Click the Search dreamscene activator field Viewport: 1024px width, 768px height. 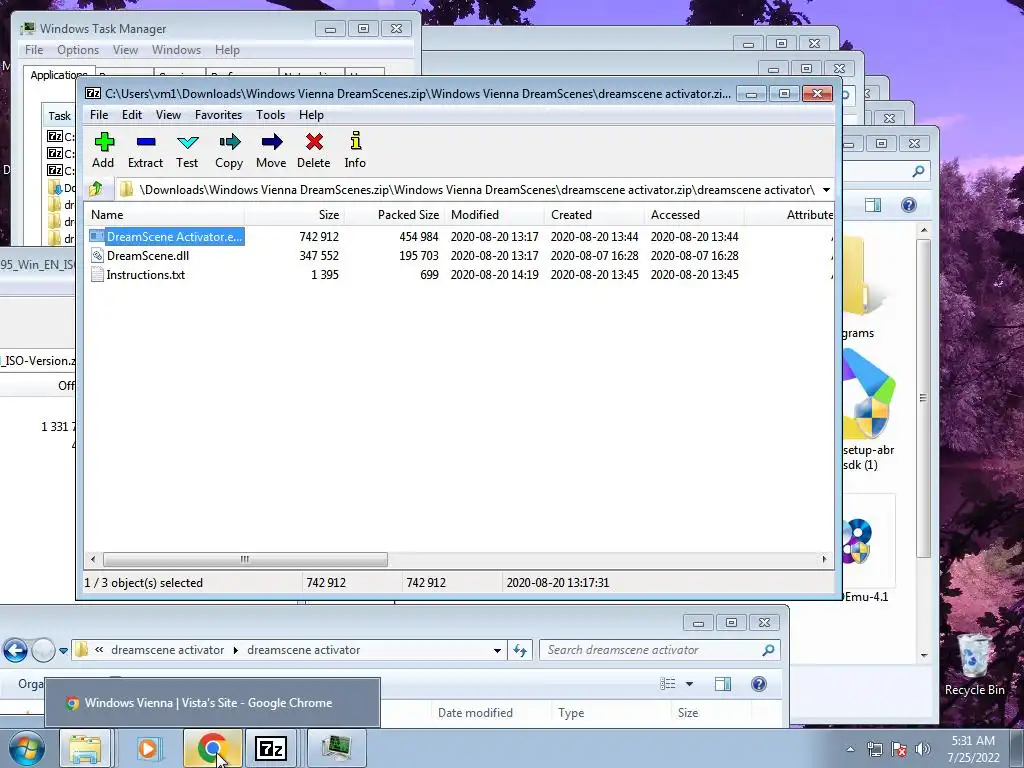659,650
